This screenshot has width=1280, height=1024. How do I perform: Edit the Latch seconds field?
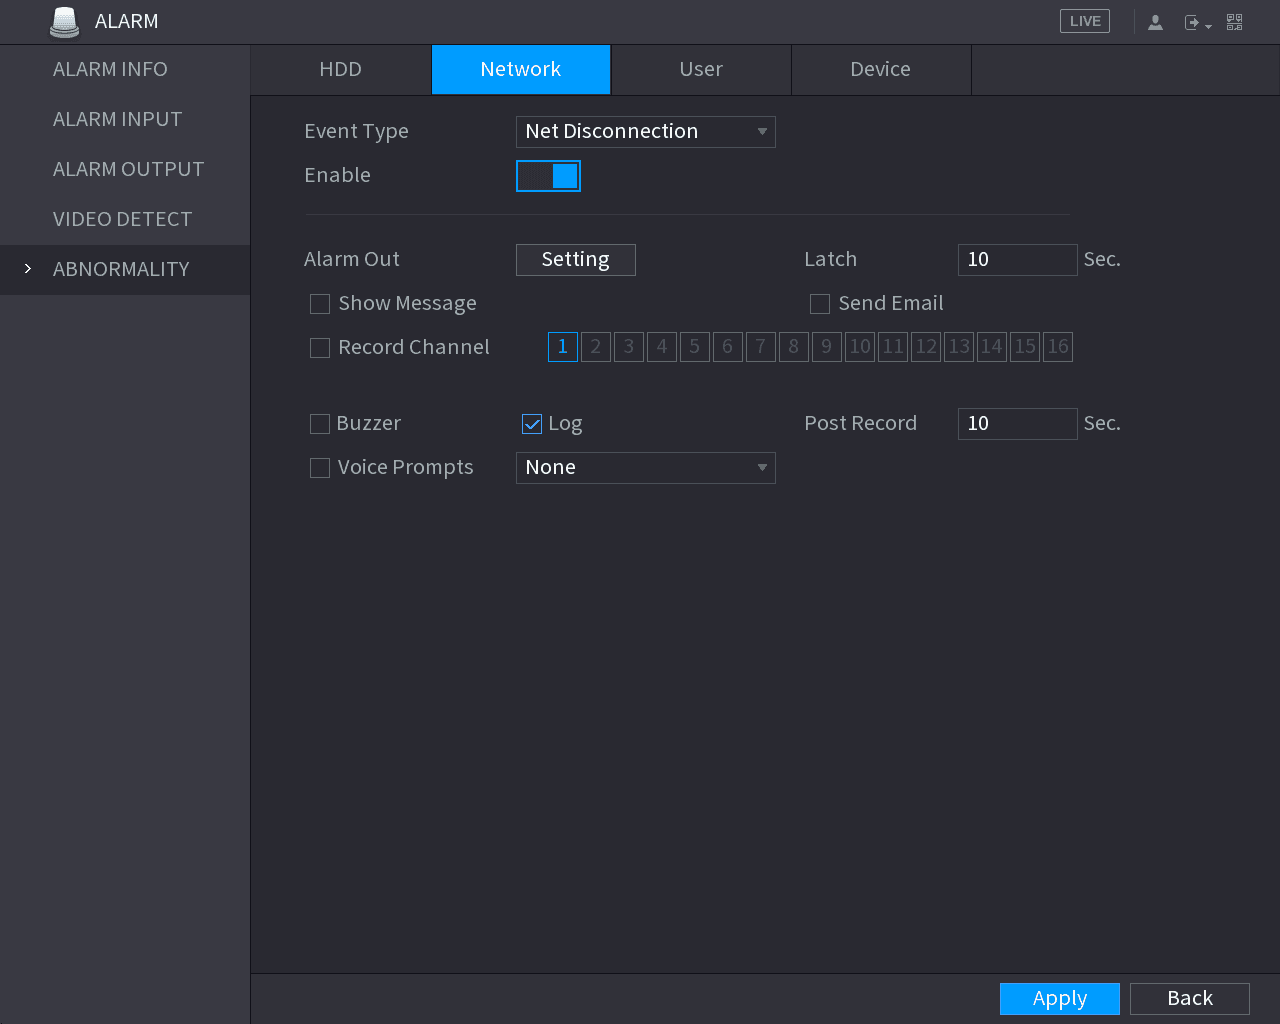pyautogui.click(x=1018, y=260)
